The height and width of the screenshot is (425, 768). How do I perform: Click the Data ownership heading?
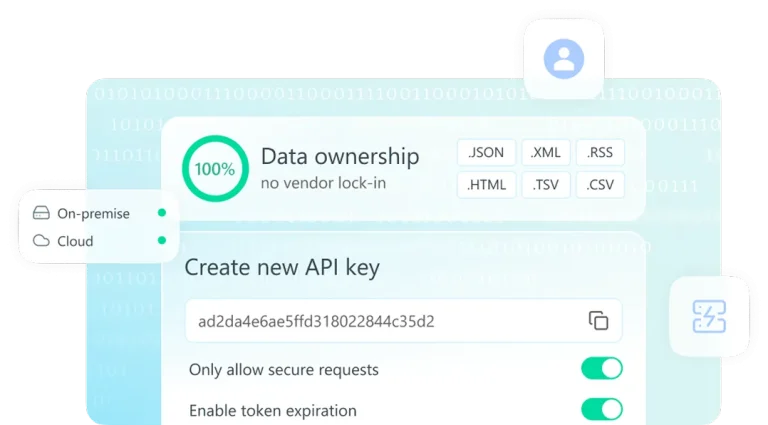[x=340, y=157]
